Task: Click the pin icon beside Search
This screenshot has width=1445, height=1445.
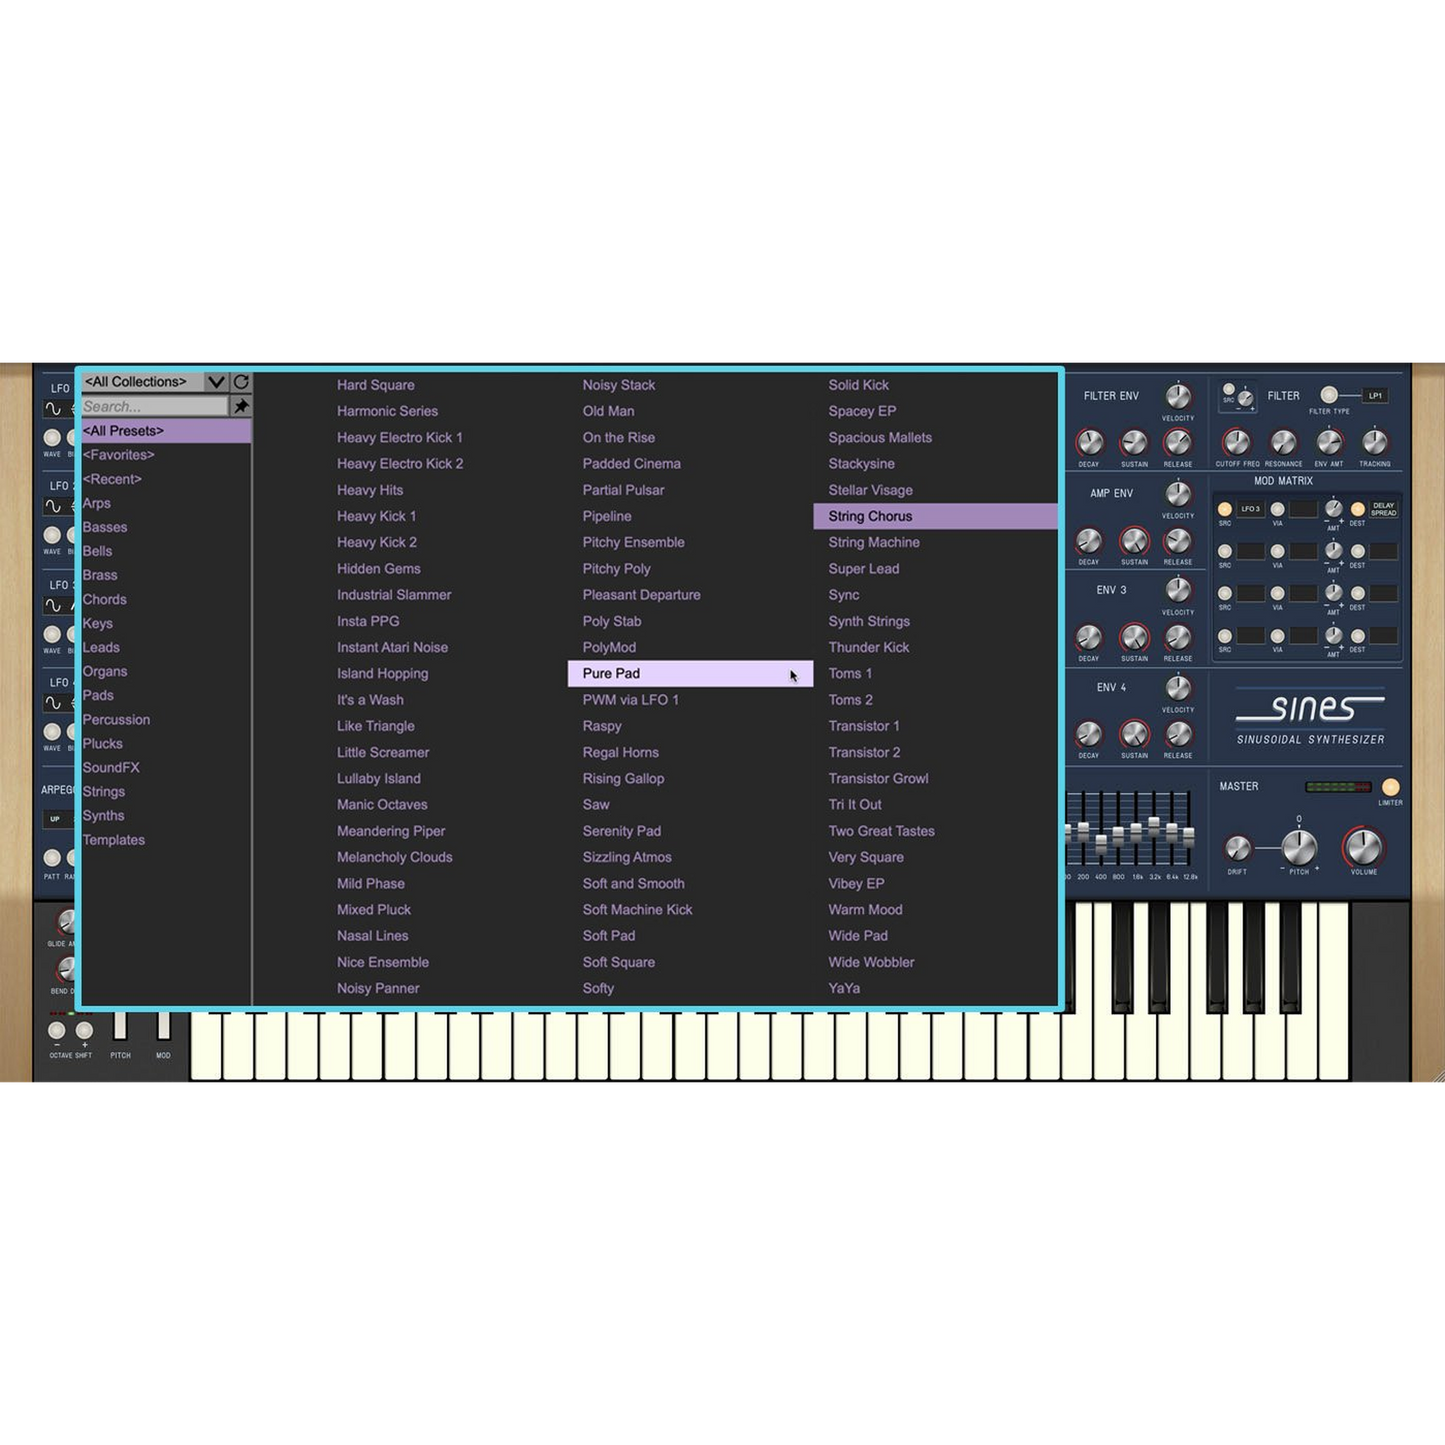Action: [x=241, y=406]
